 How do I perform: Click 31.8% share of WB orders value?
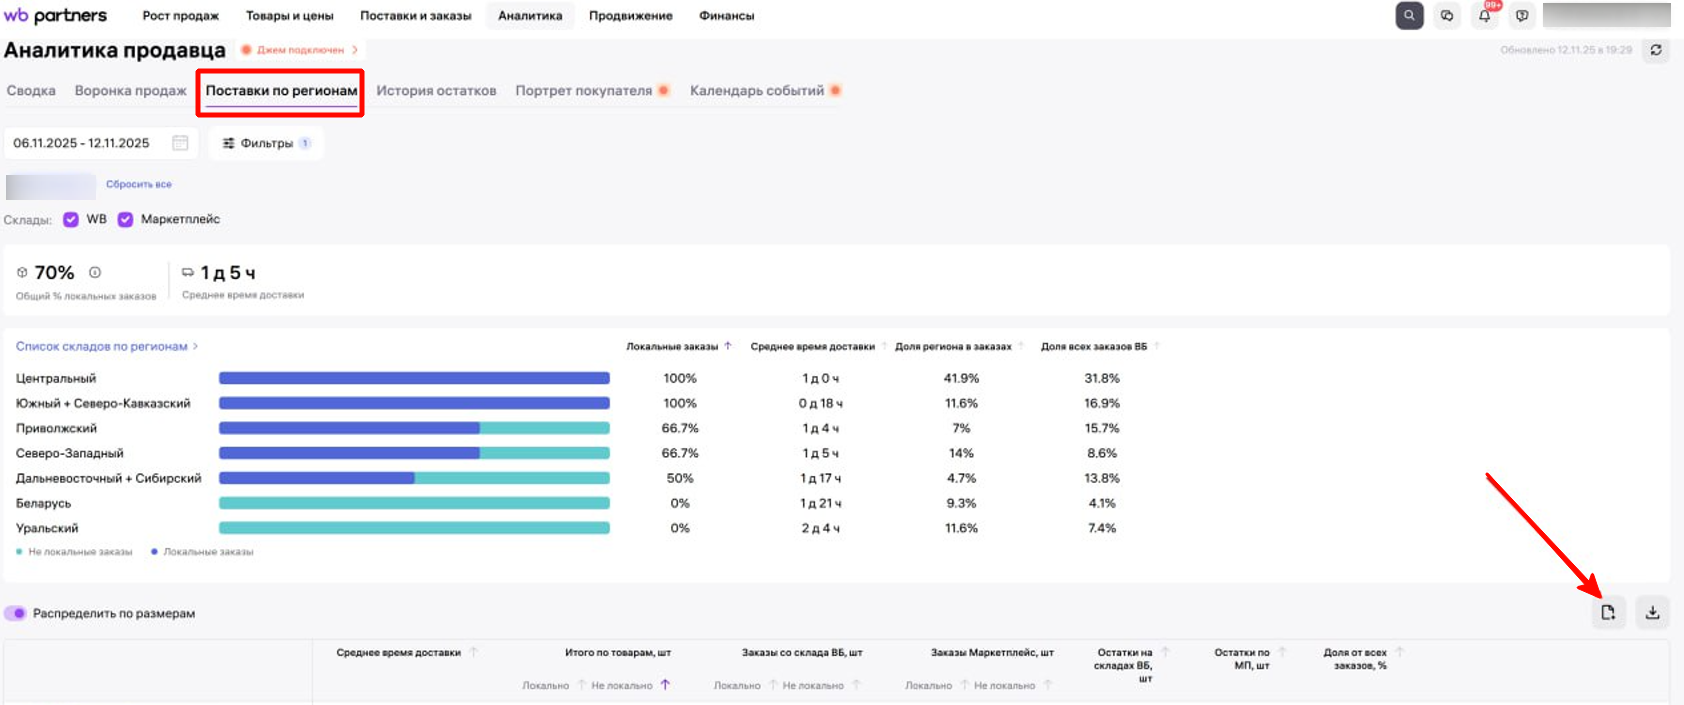tap(1102, 378)
